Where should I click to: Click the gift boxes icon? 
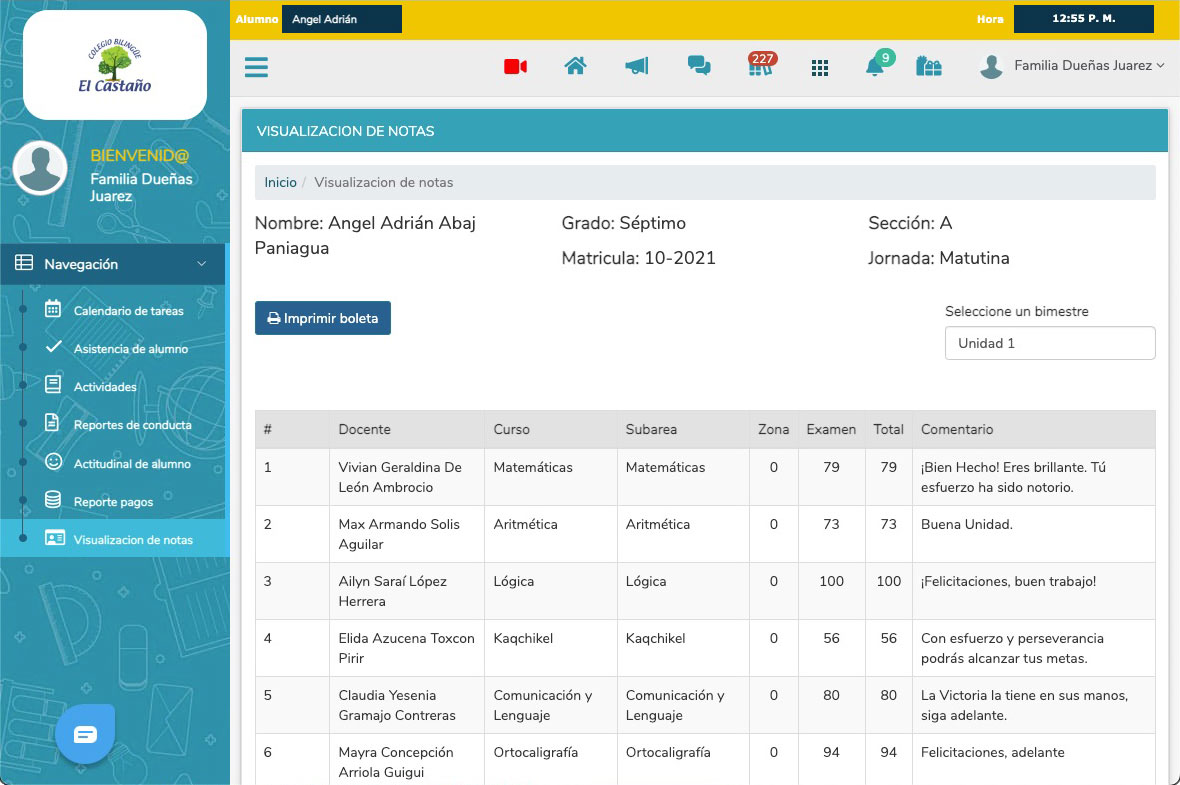[929, 66]
